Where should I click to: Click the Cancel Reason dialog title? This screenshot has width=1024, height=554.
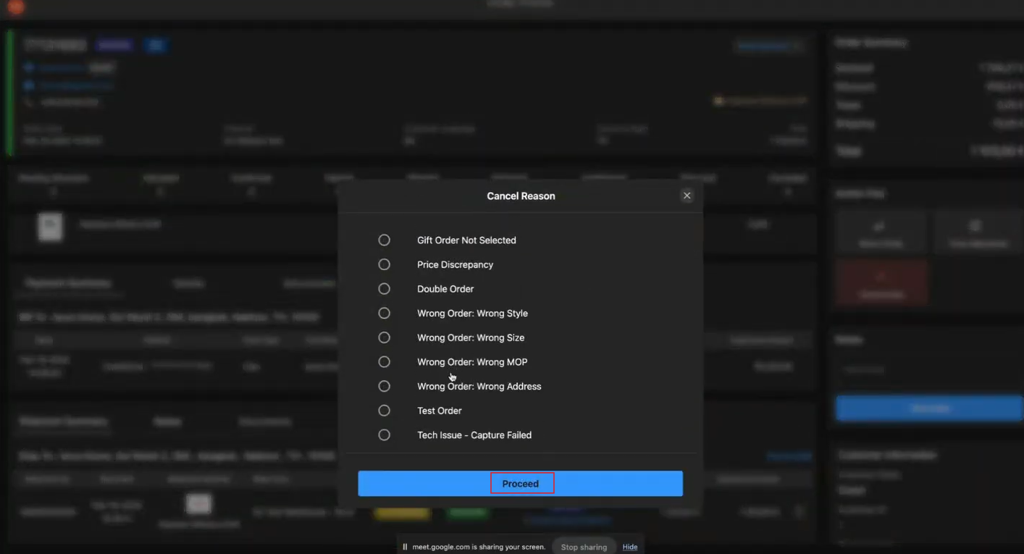coord(520,196)
